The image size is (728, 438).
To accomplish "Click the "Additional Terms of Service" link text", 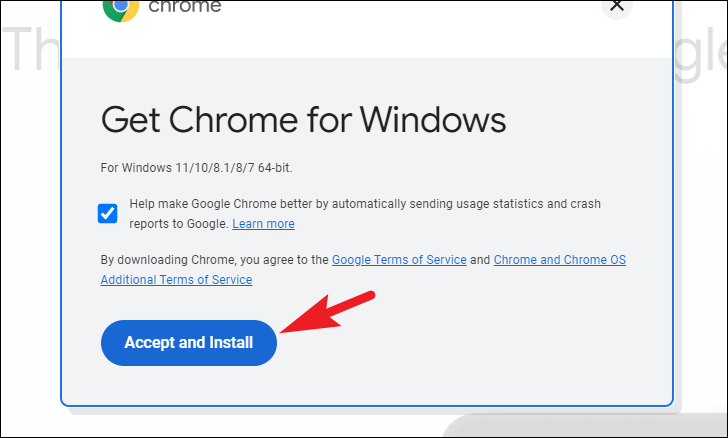I will tap(176, 280).
